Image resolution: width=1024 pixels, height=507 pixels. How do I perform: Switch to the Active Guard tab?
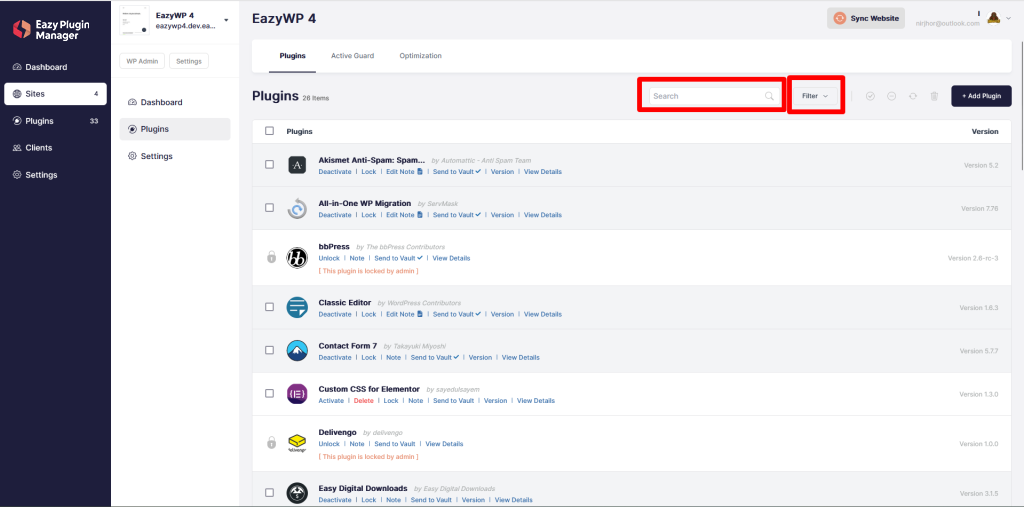(x=353, y=56)
